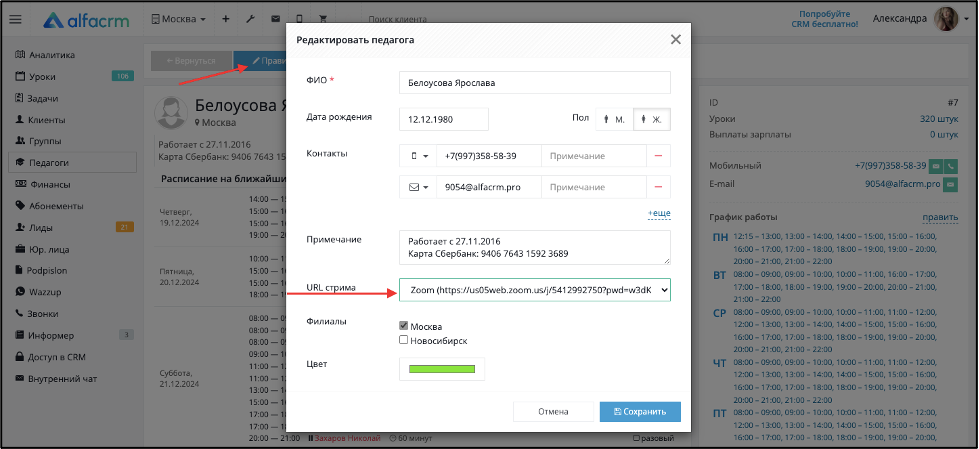Click the phone number +7(997)358-58-39 field
Viewport: 979px width, 449px height.
click(x=489, y=156)
